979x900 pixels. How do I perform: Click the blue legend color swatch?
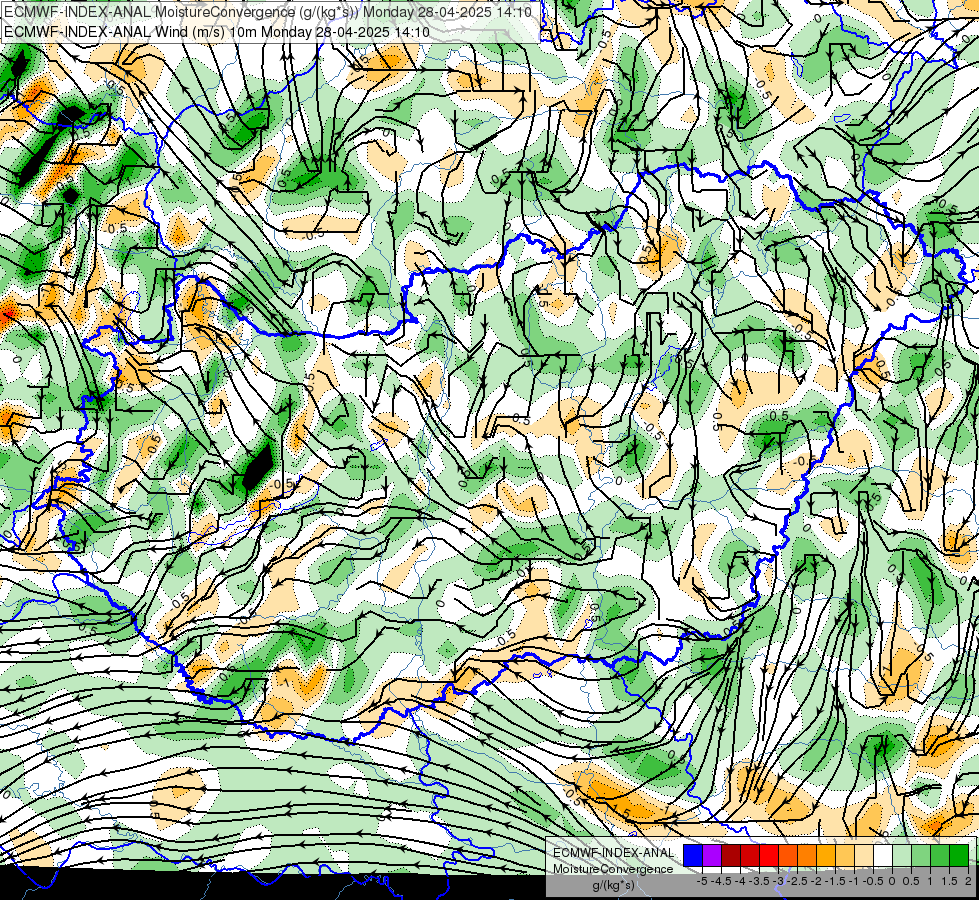[693, 855]
